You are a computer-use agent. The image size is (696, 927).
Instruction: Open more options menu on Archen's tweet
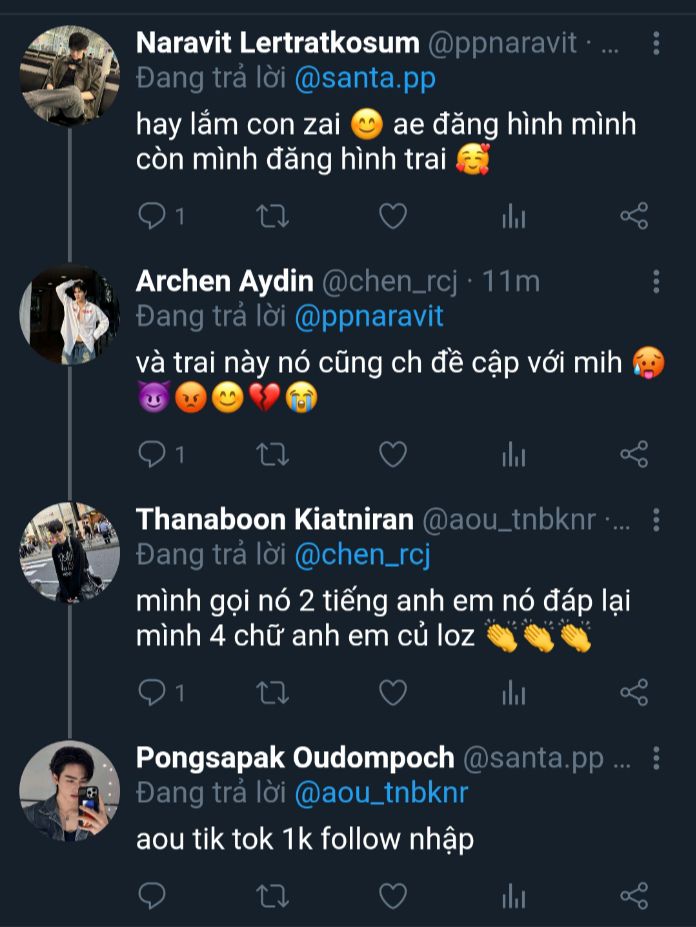click(x=656, y=282)
